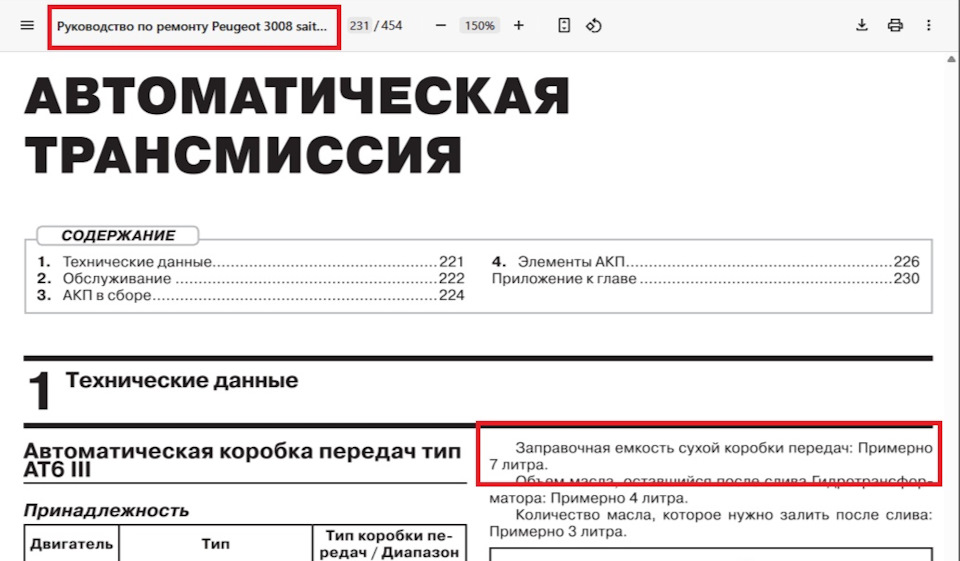Open the sidebar hamburger menu

tap(27, 25)
